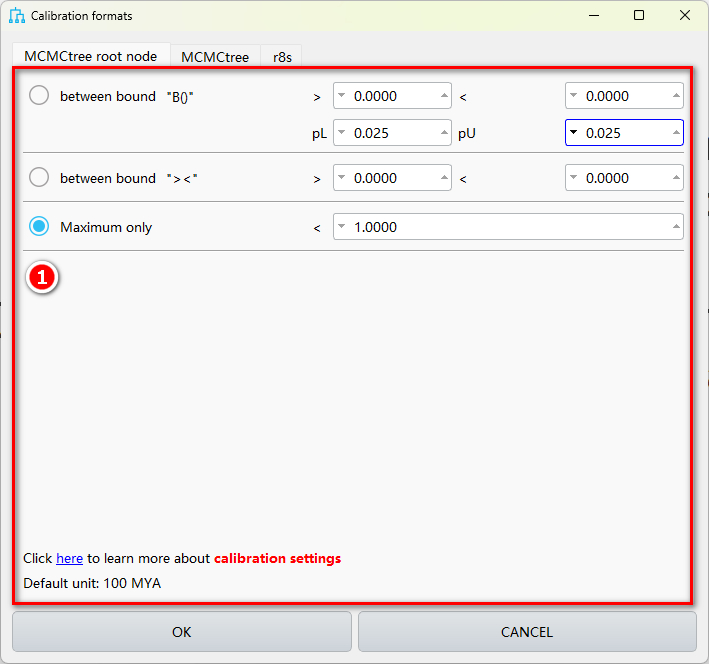The width and height of the screenshot is (709, 664).
Task: Click the "><" upper bound value field
Action: point(624,178)
